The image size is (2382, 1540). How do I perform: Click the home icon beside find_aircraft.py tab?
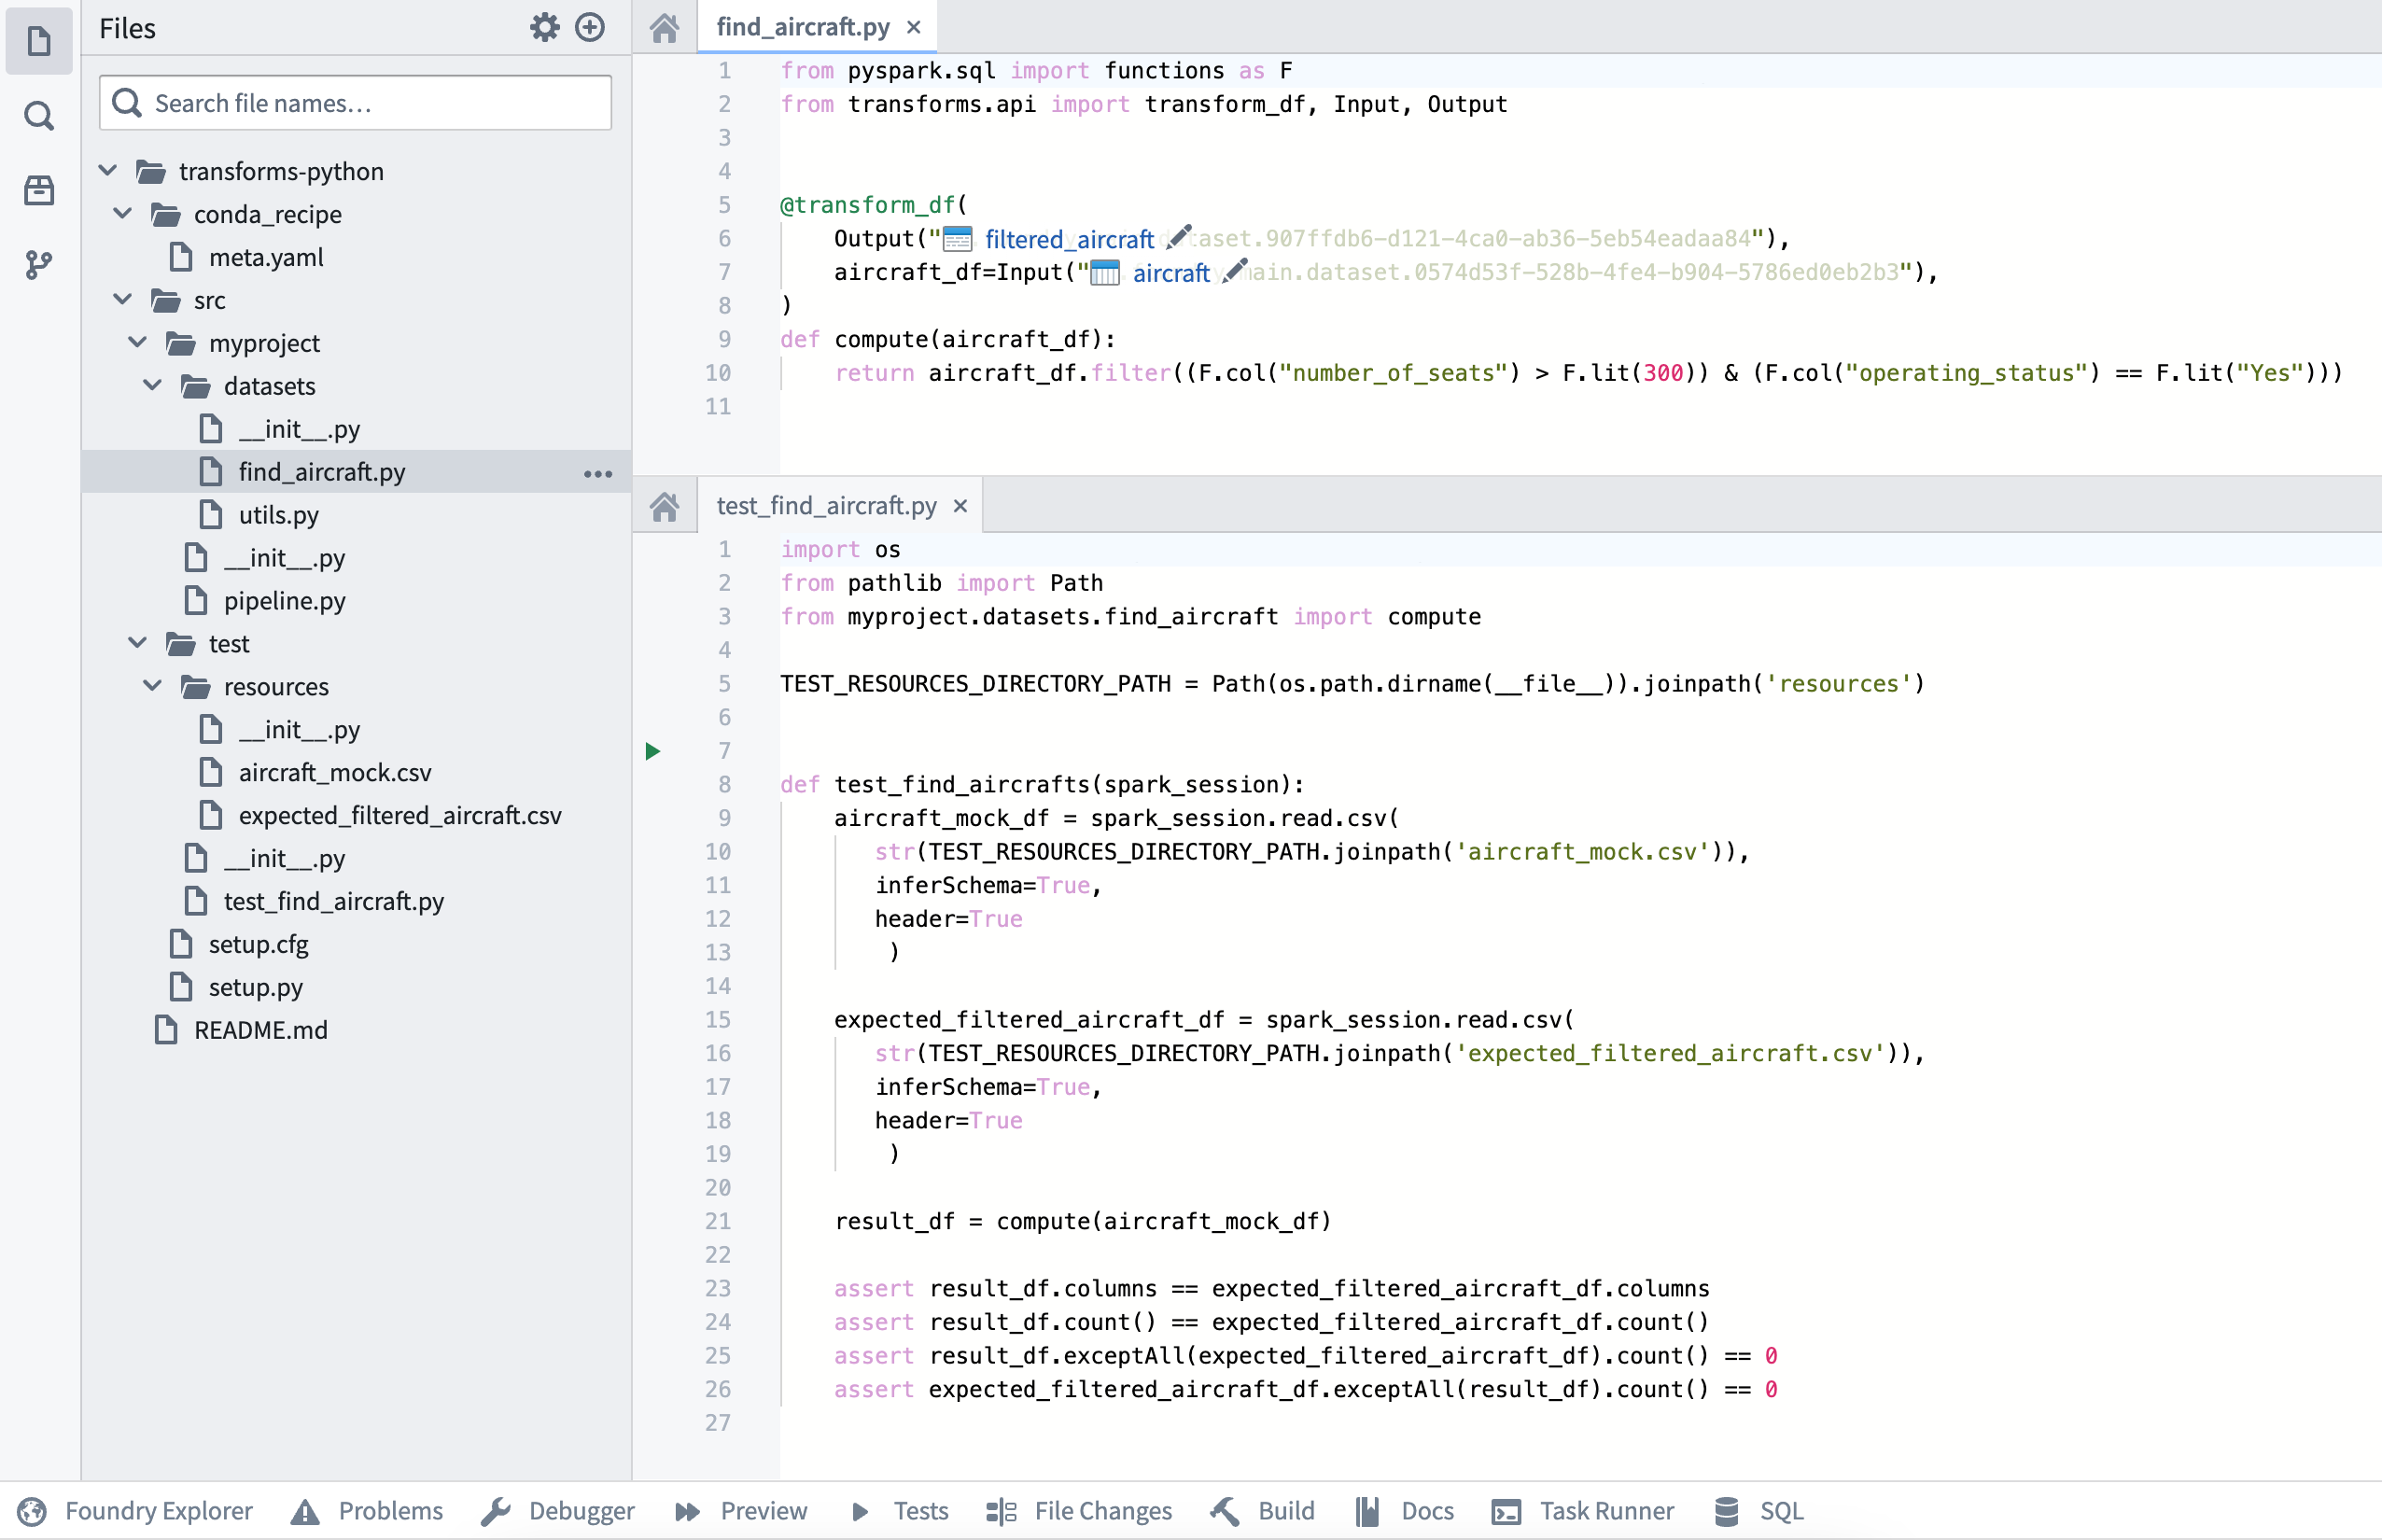[664, 27]
